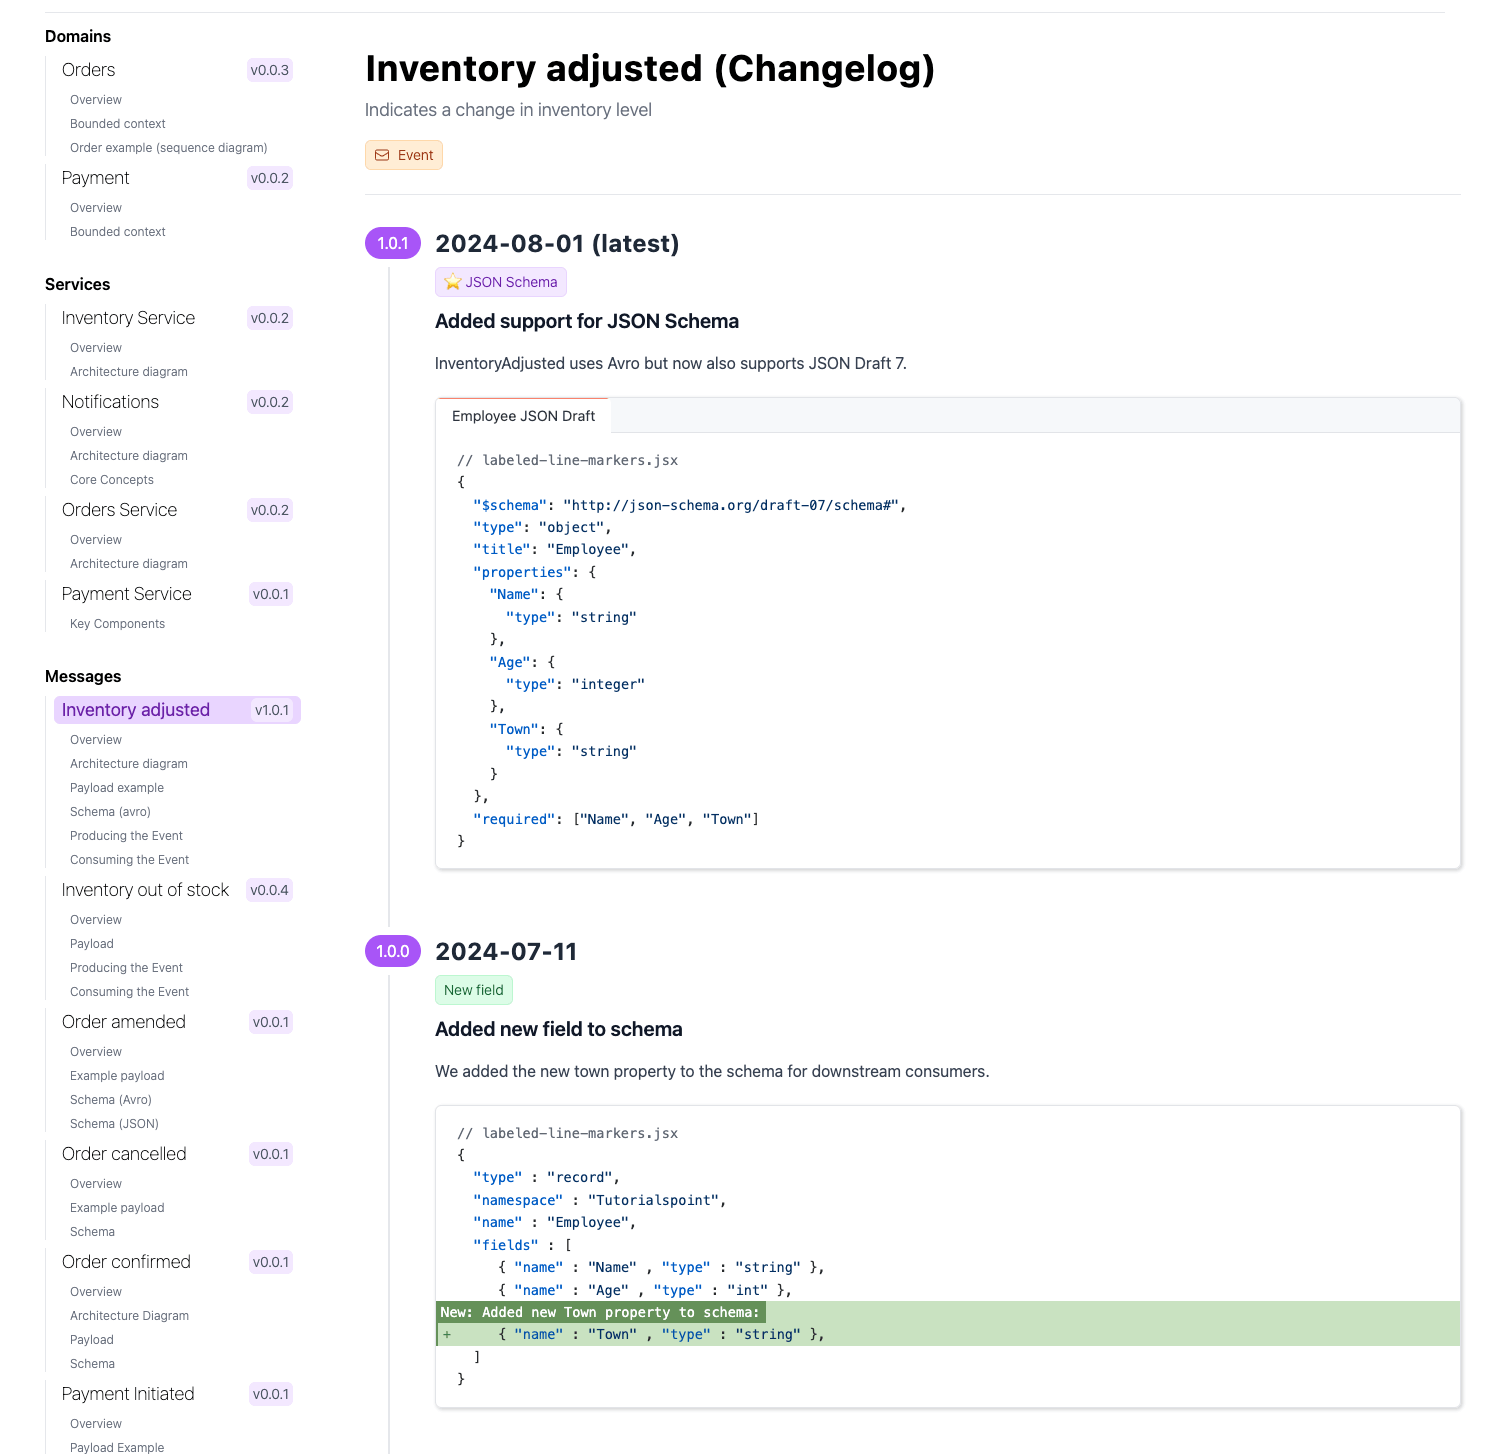Open Order example (sequence diagram)
Viewport: 1512px width, 1454px height.
tap(168, 148)
